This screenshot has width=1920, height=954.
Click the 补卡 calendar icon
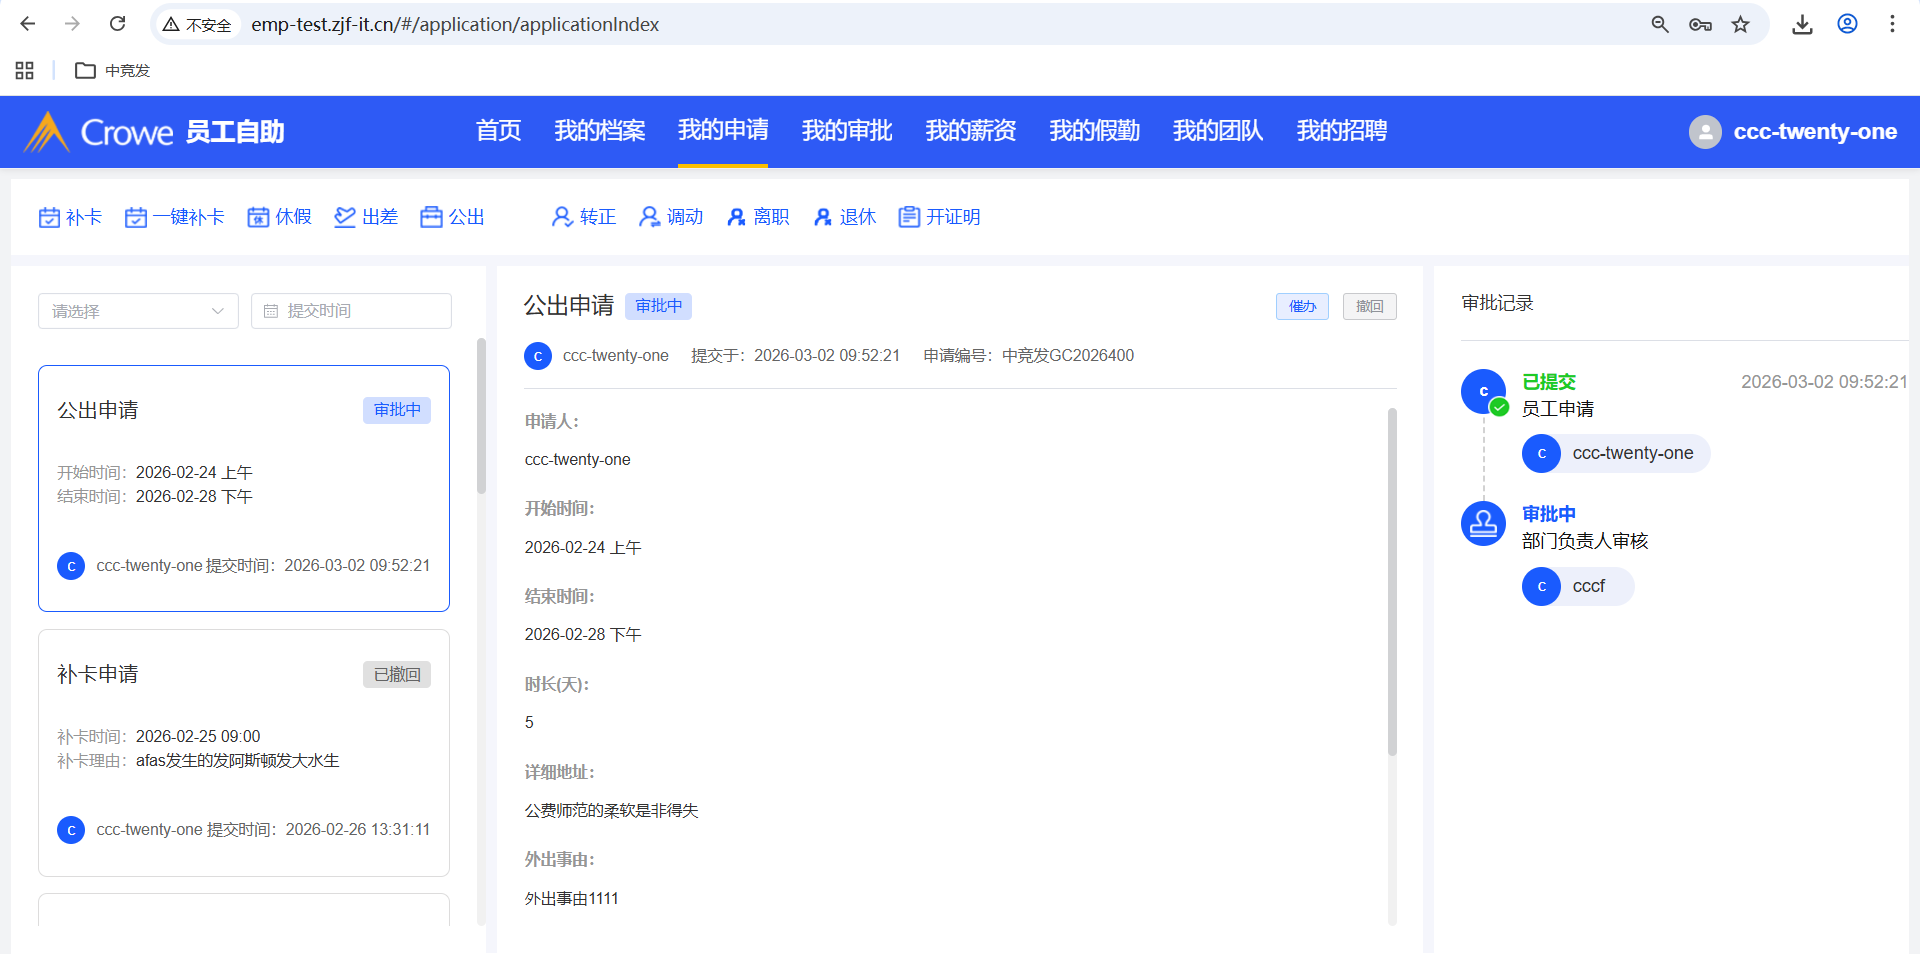pos(49,217)
